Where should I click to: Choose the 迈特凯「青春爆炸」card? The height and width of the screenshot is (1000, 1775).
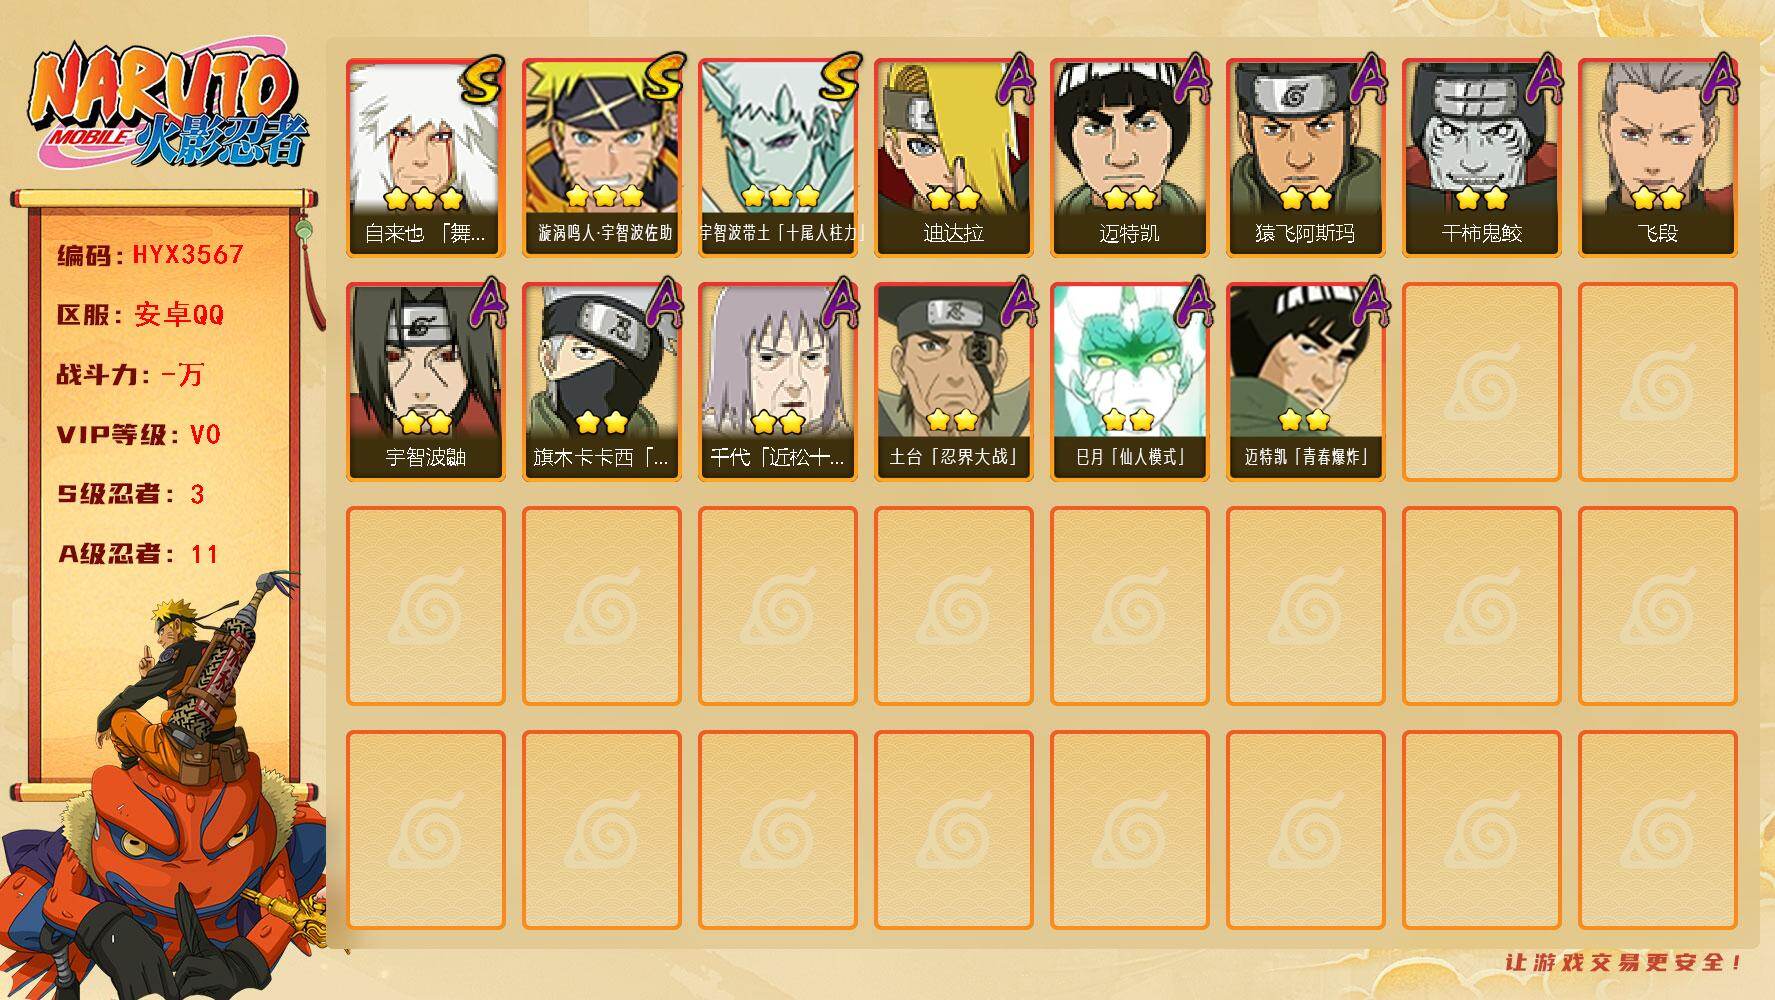tap(1306, 382)
